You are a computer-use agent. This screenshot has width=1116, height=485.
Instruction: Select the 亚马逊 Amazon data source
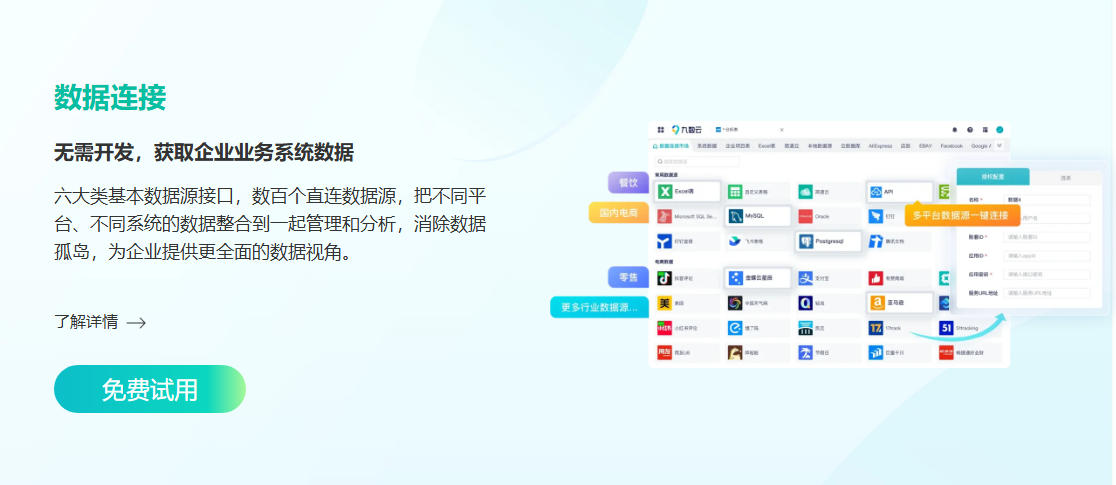(900, 303)
